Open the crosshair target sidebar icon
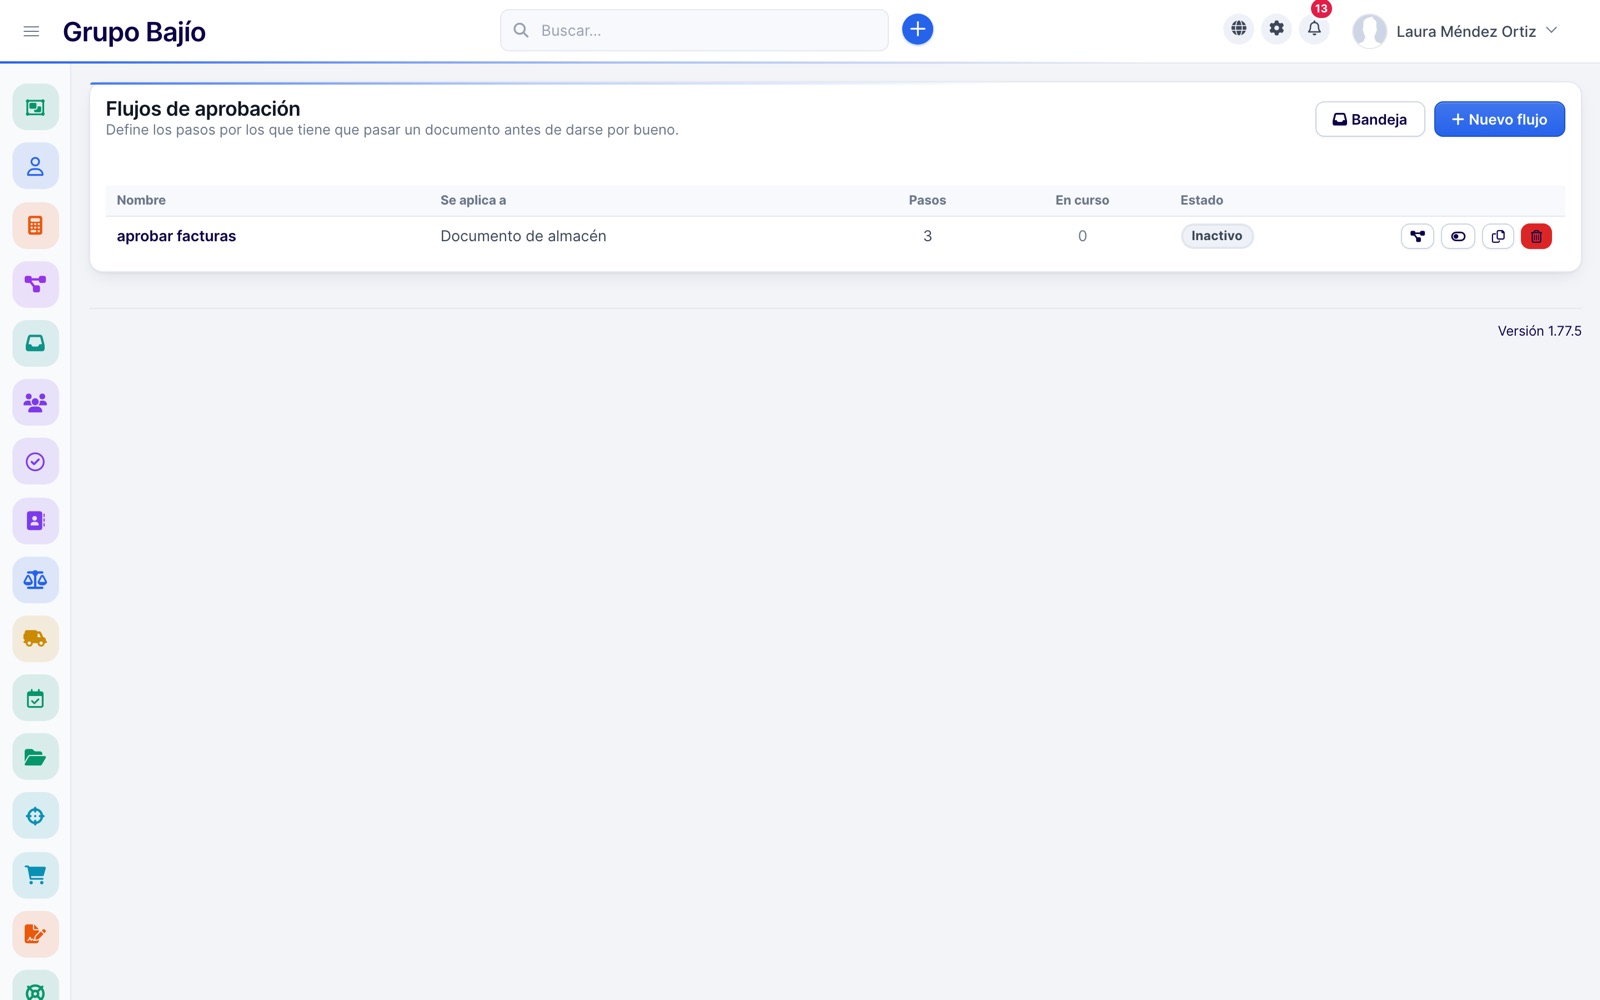 tap(35, 816)
